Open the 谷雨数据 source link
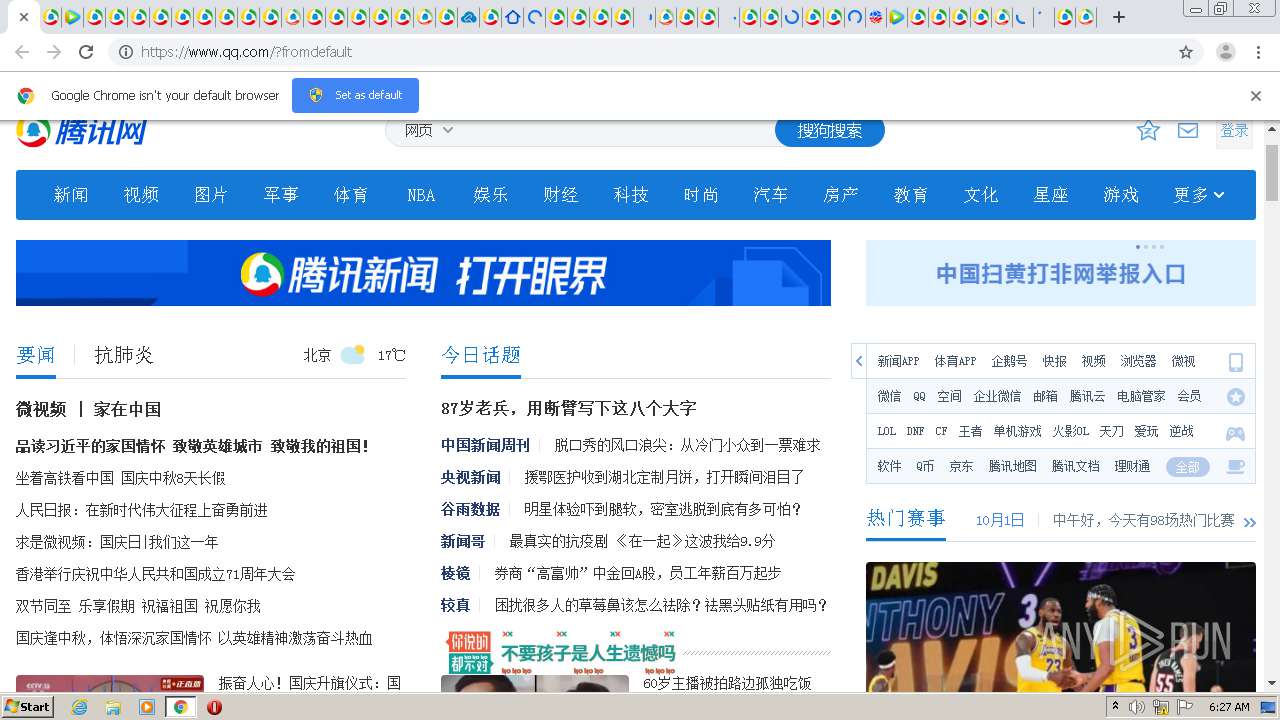 pyautogui.click(x=470, y=509)
